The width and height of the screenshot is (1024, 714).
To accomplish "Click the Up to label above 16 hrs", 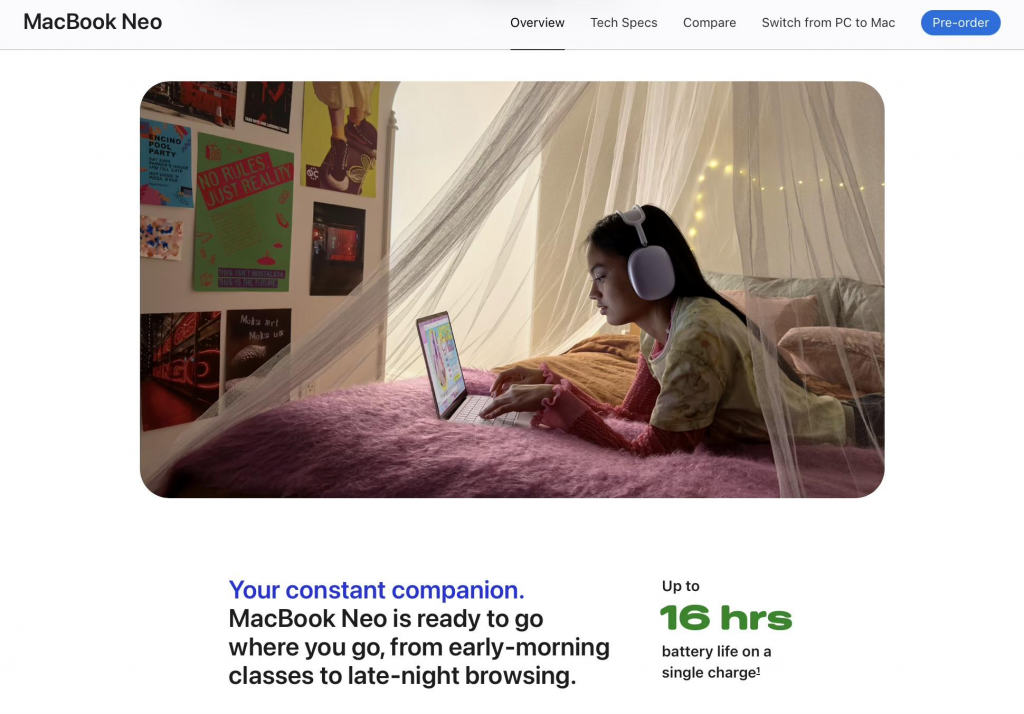I will (680, 586).
